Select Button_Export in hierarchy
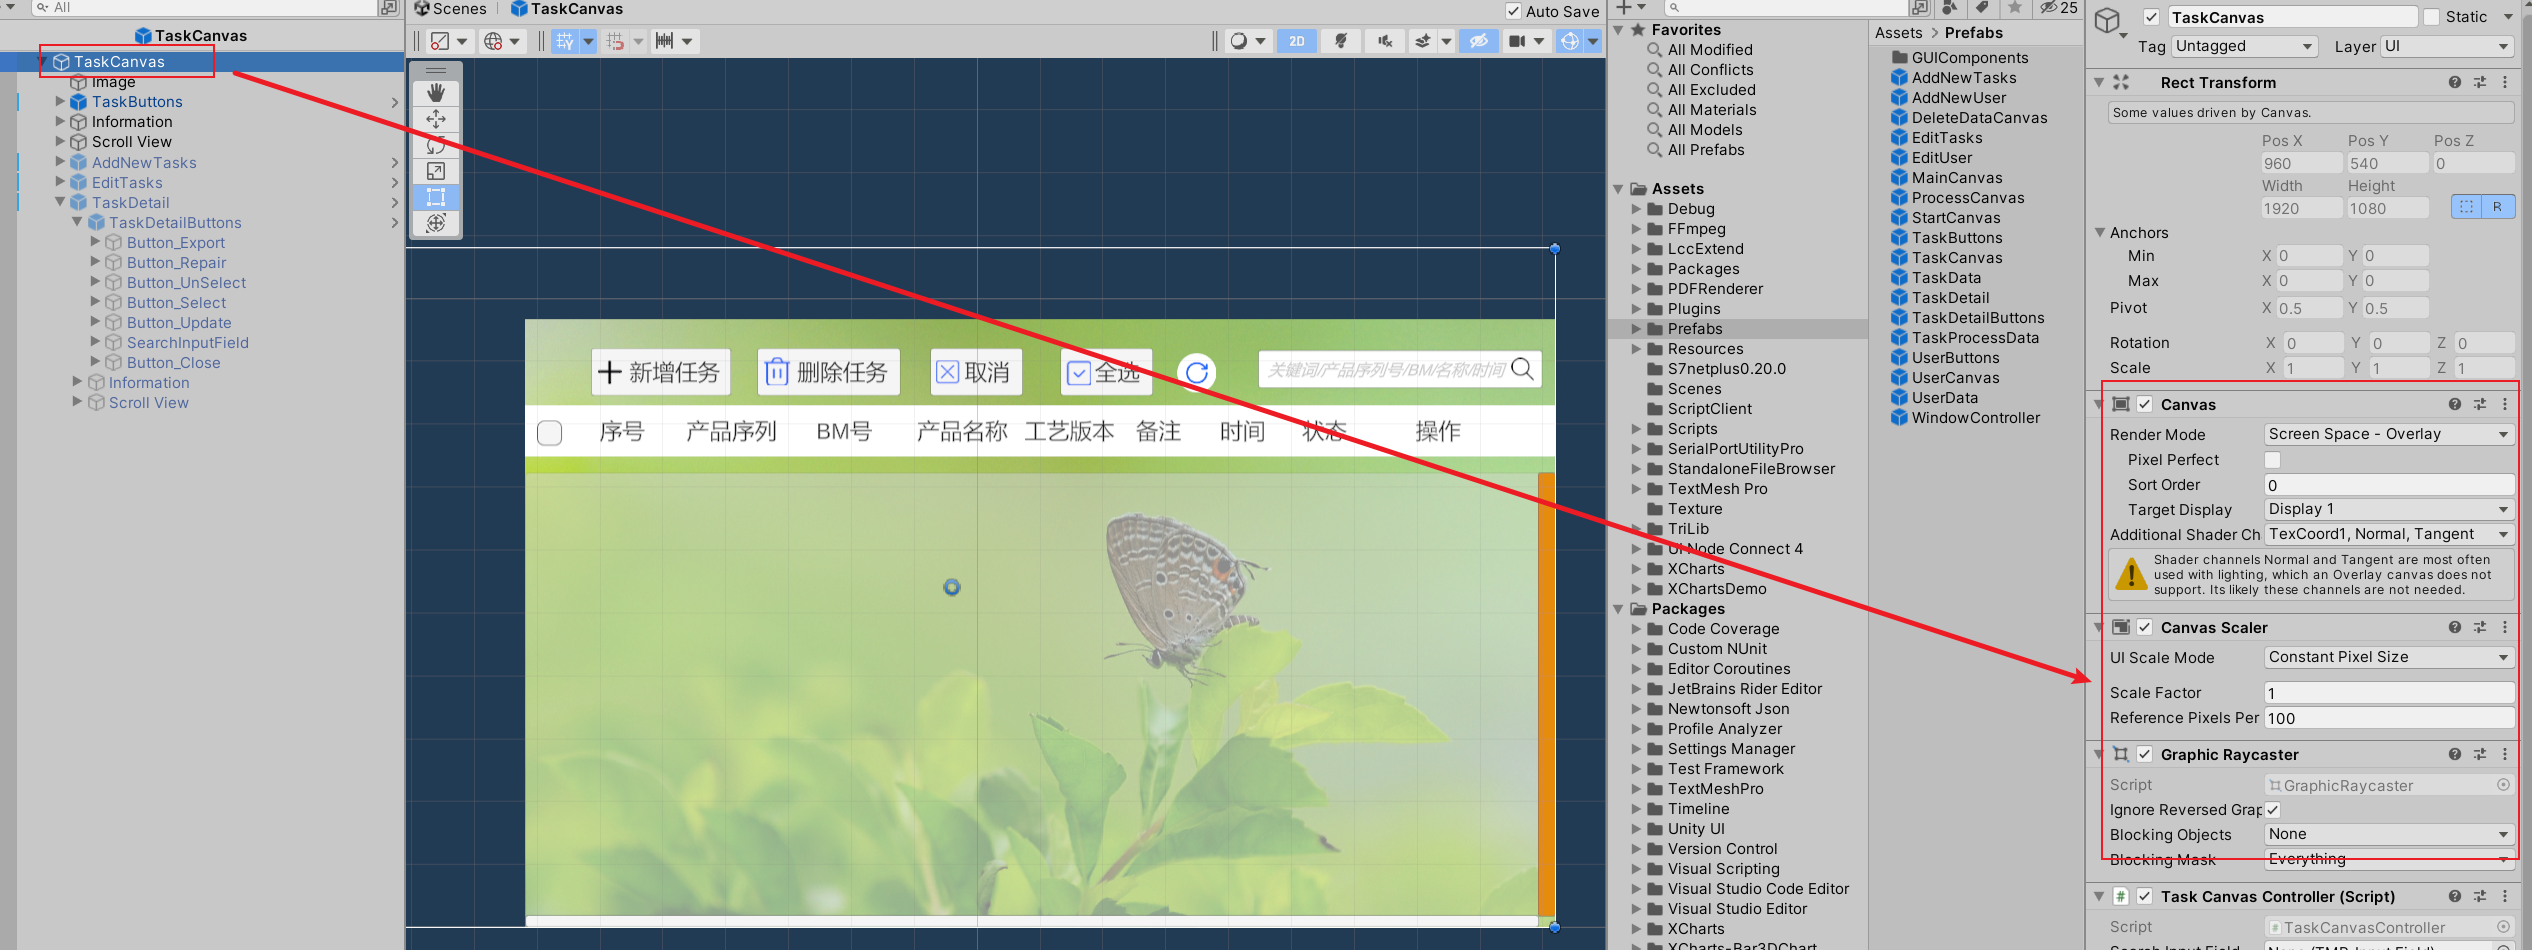Viewport: 2532px width, 950px height. [x=176, y=242]
